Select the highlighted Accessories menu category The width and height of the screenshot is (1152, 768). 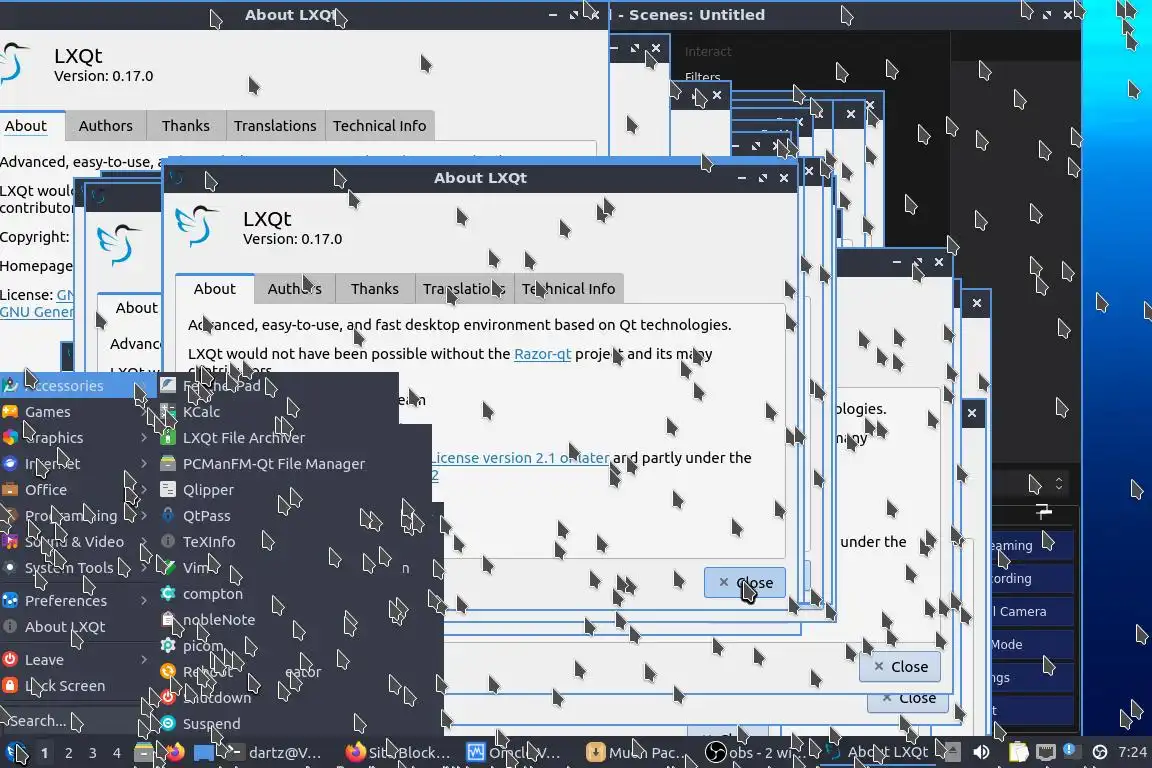click(76, 385)
